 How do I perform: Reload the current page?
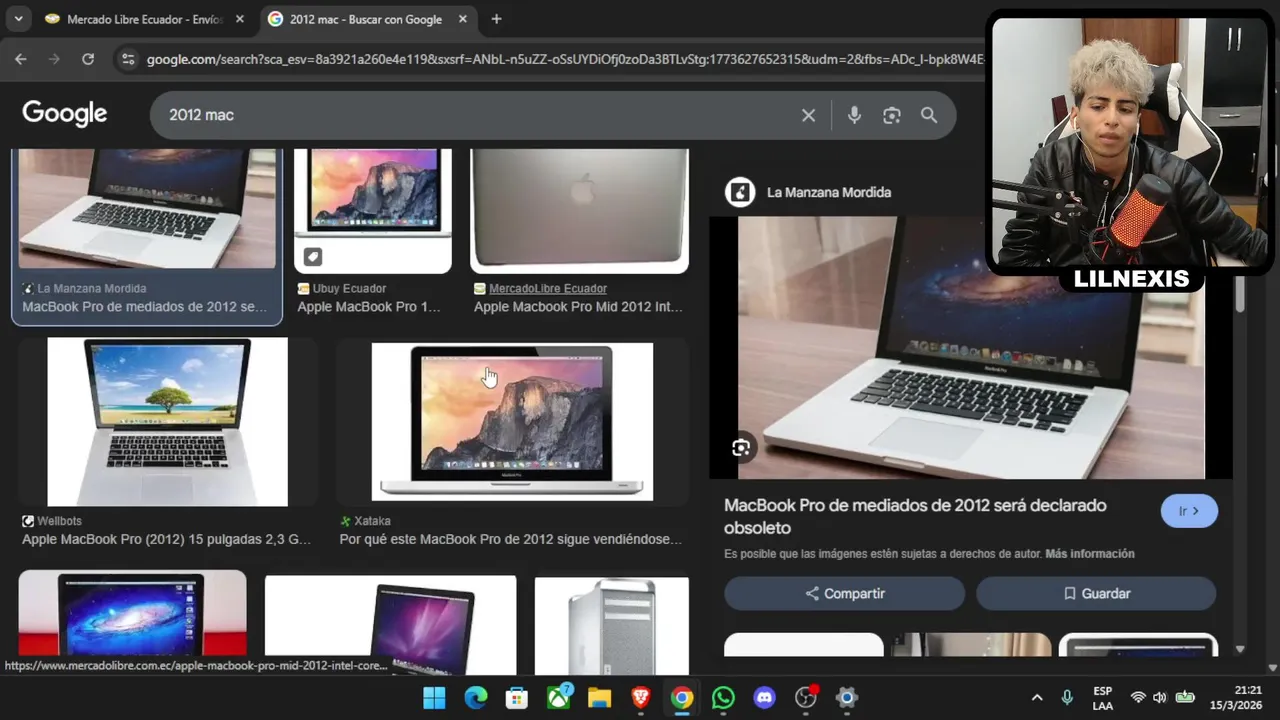(88, 59)
